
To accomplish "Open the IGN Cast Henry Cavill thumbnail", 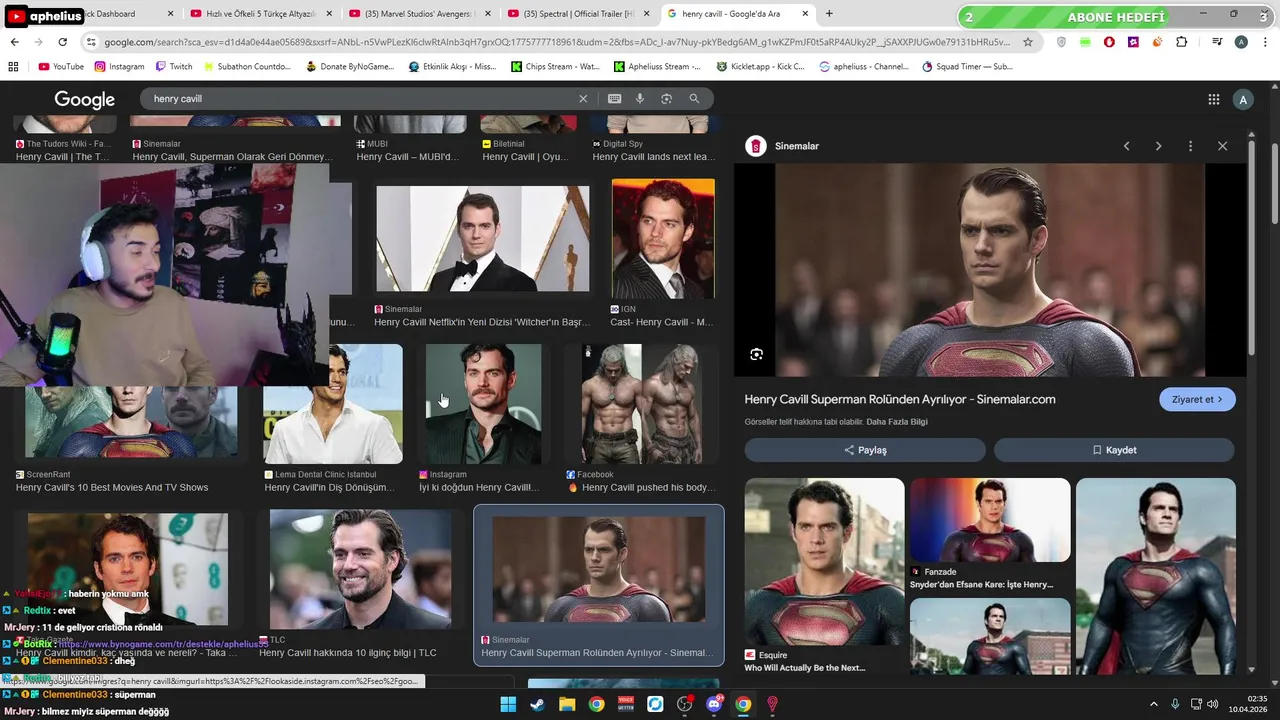I will [x=663, y=238].
